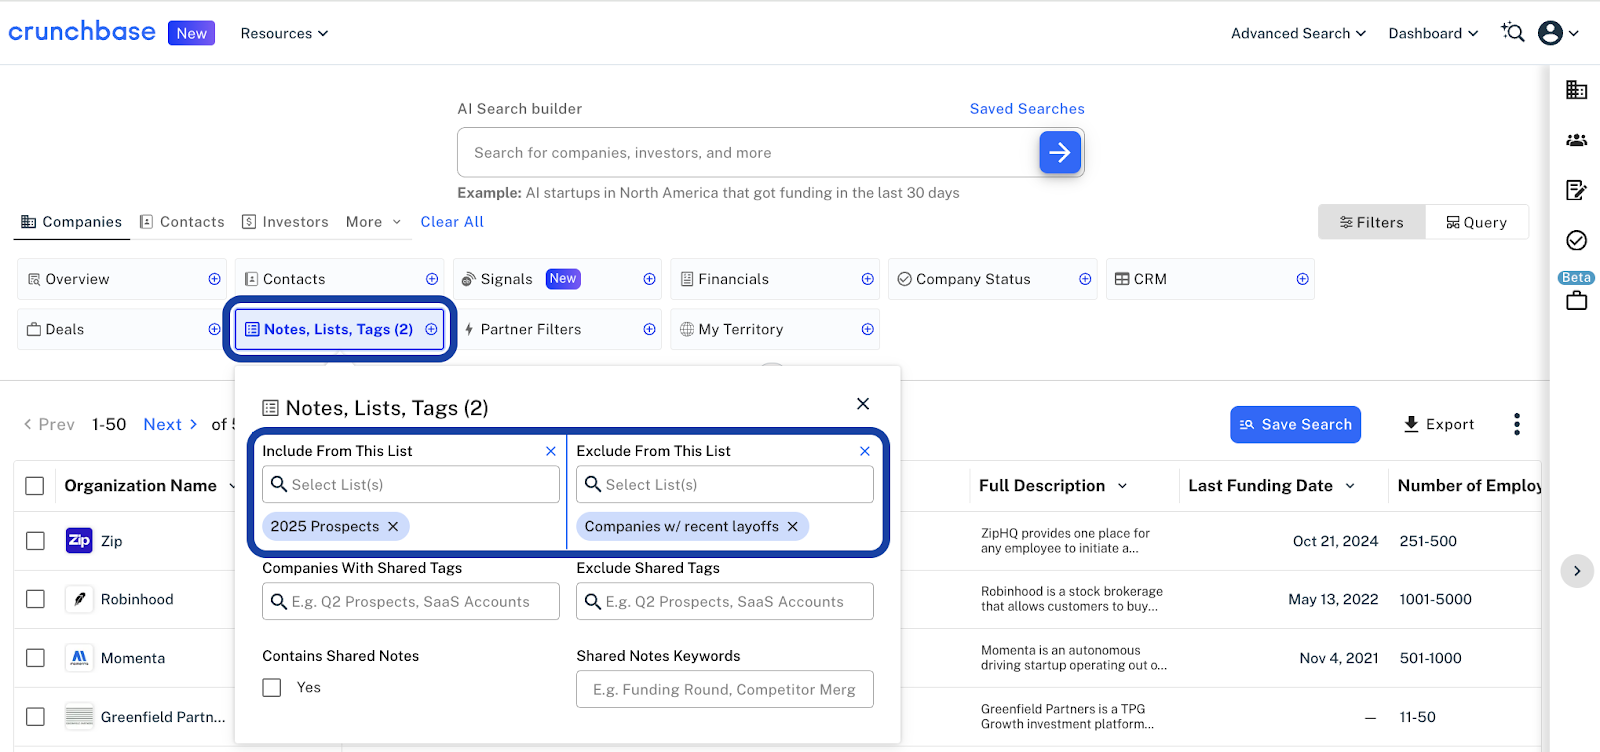Select the Zip row checkbox
The image size is (1600, 752).
click(35, 541)
